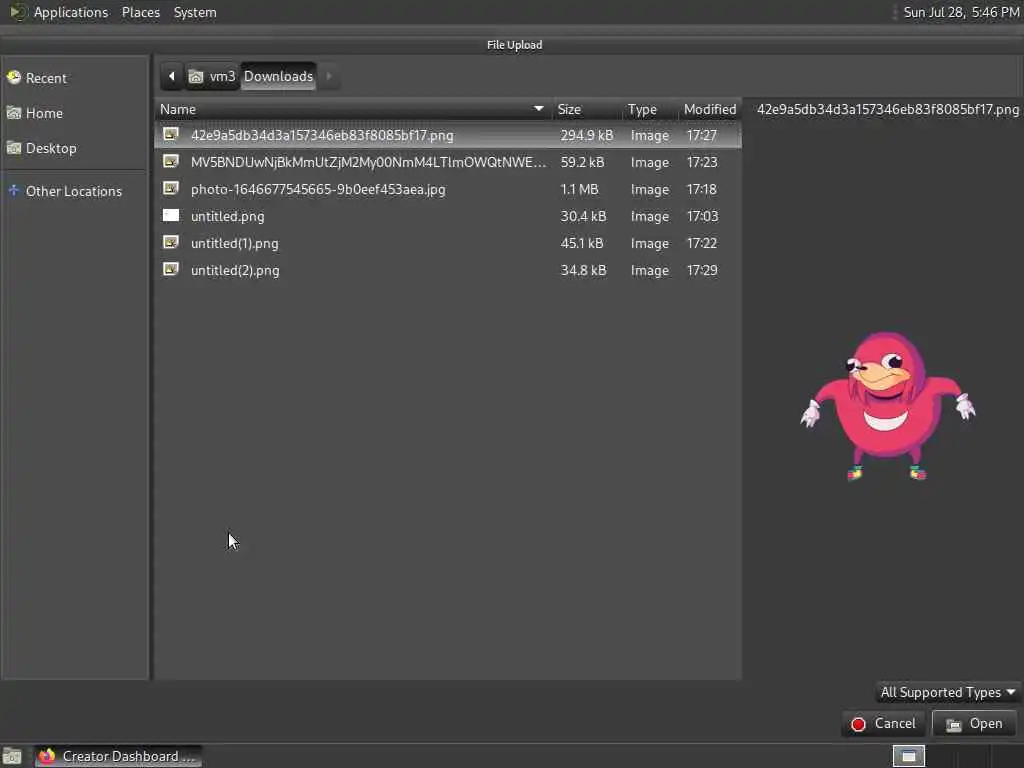Click the 17:22 modified time cell
Screen dimensions: 1024x768
pos(701,243)
